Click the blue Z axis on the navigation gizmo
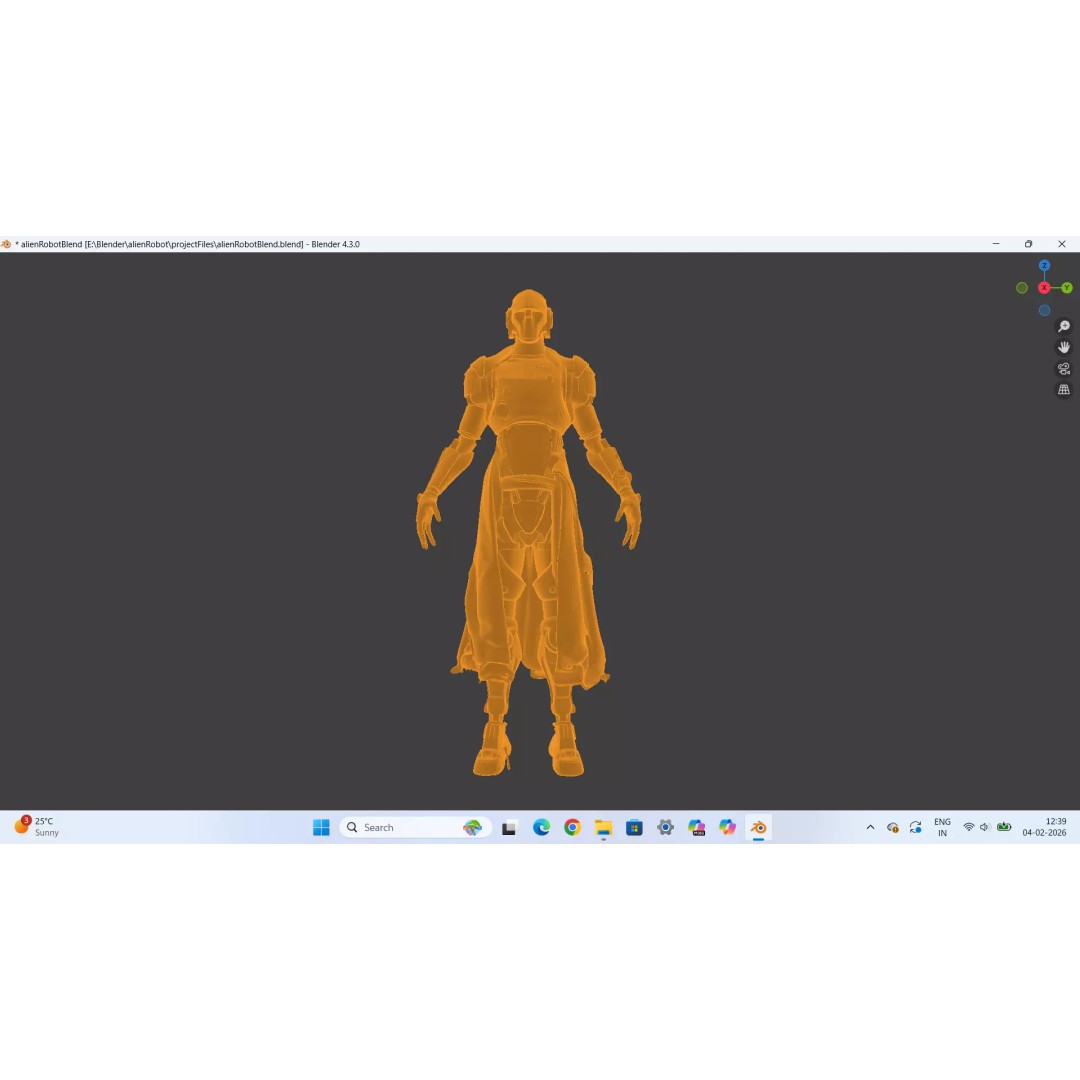This screenshot has height=1080, width=1080. tap(1044, 265)
